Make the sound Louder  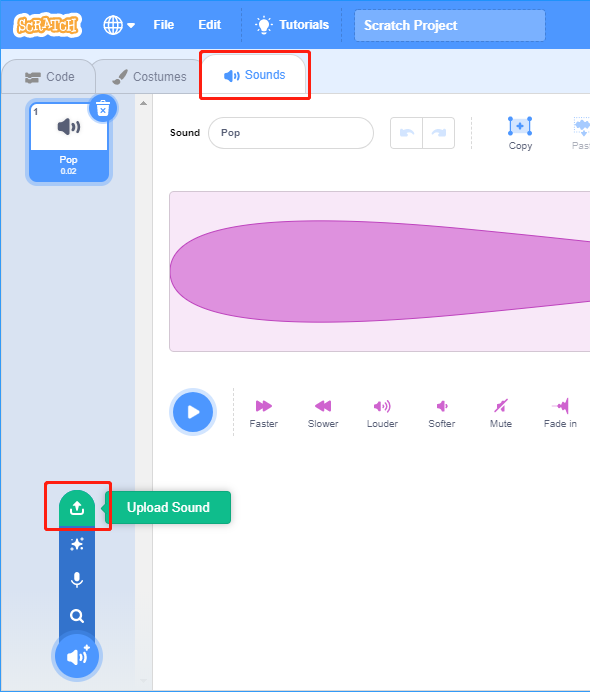[x=382, y=414]
